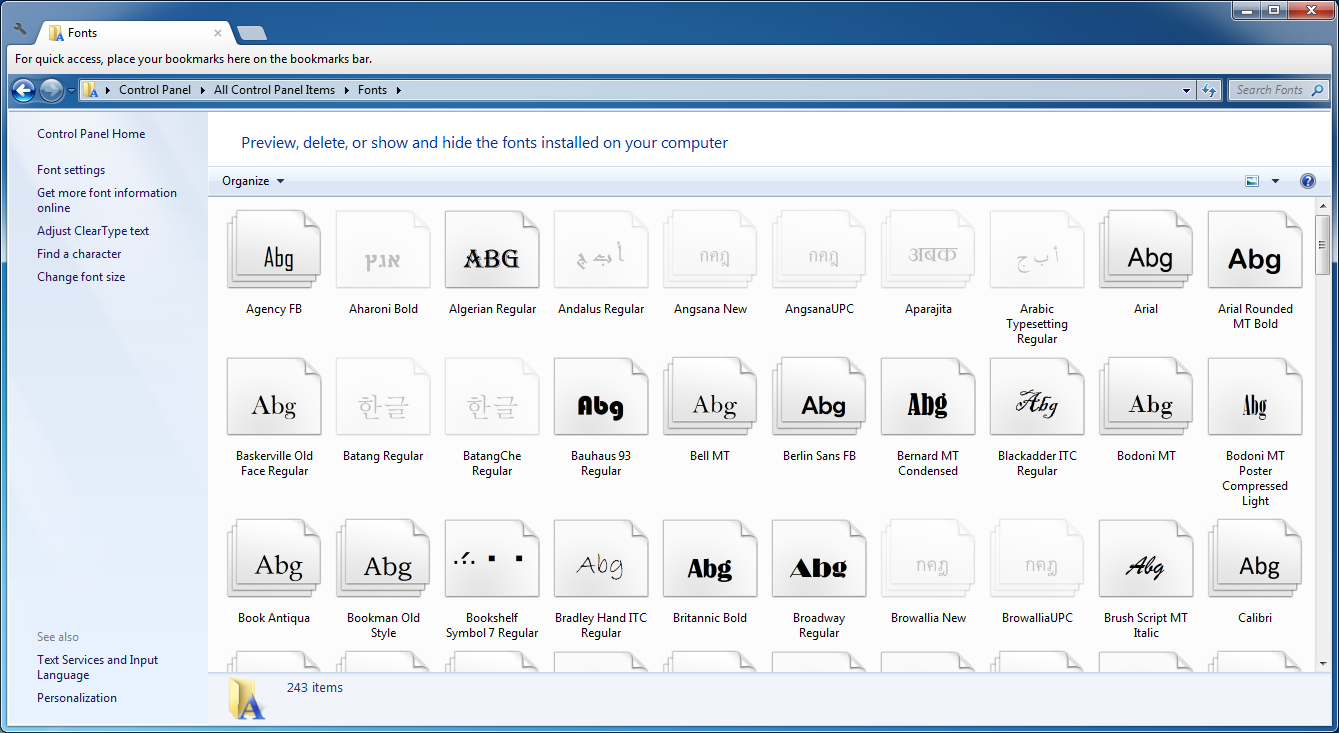Open Text Services and Input Language link
The image size is (1339, 733).
point(98,667)
